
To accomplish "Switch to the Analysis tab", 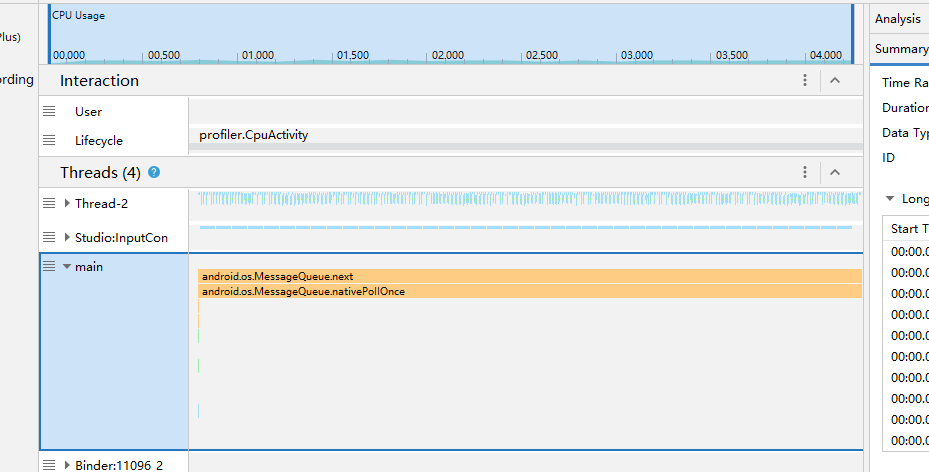I will click(x=898, y=19).
